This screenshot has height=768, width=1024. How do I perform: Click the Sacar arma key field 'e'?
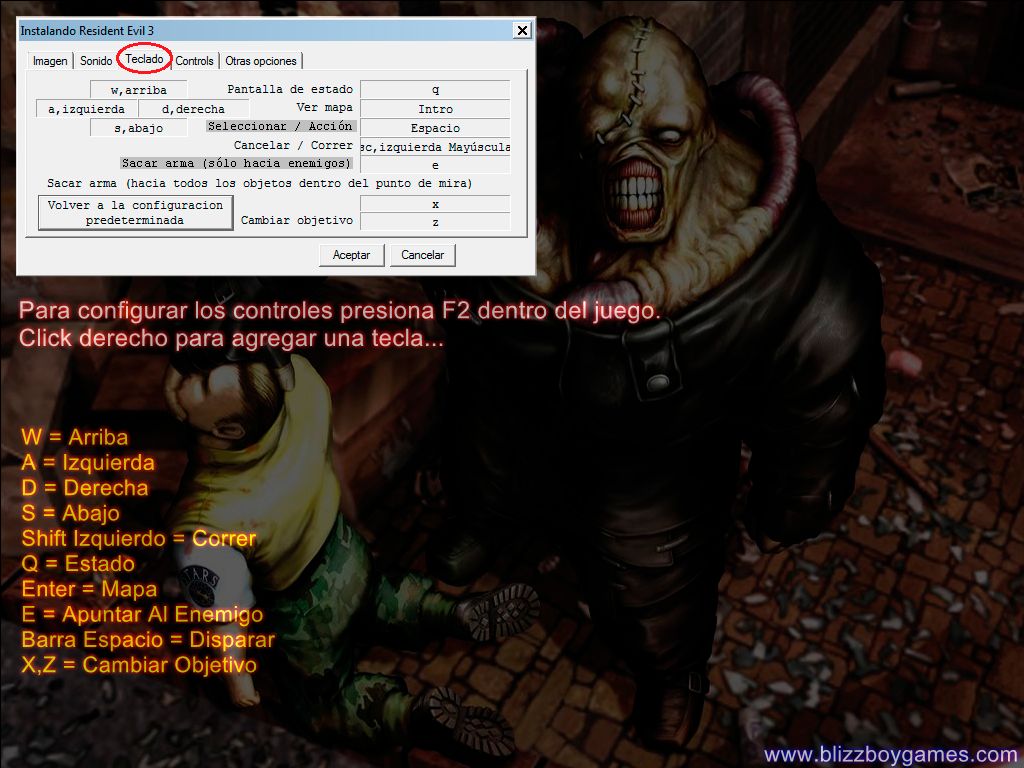[x=435, y=165]
